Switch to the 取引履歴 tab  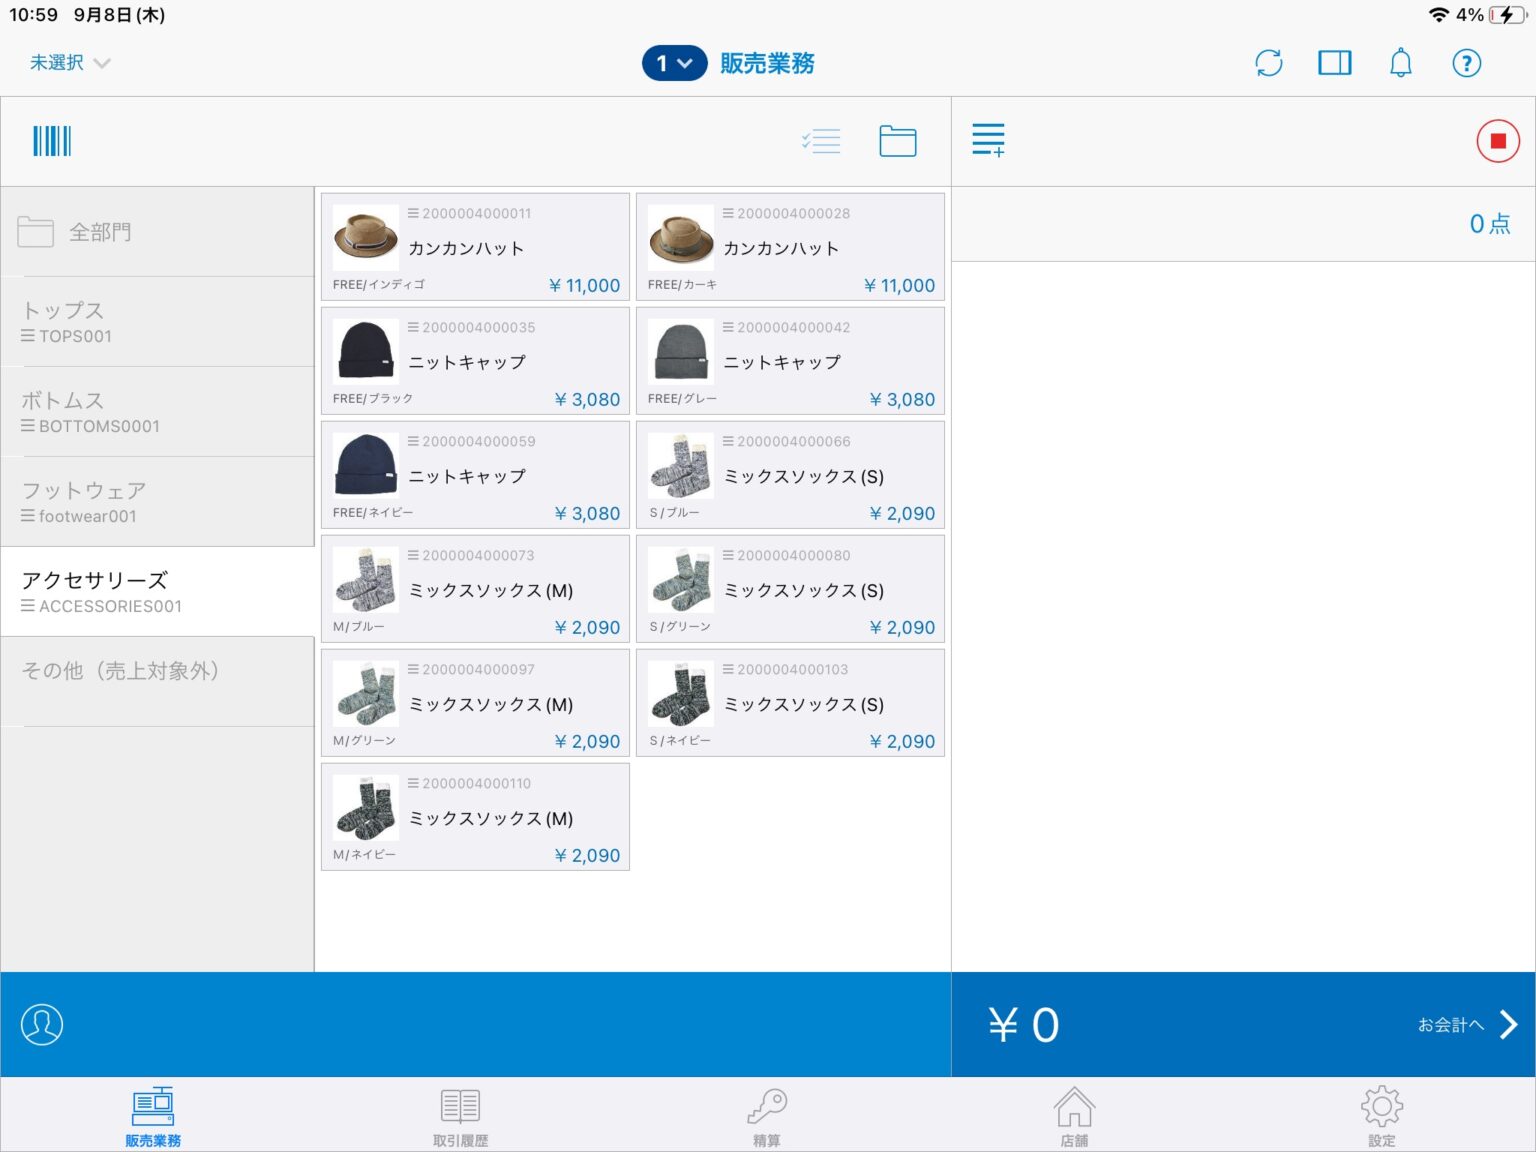tap(460, 1116)
